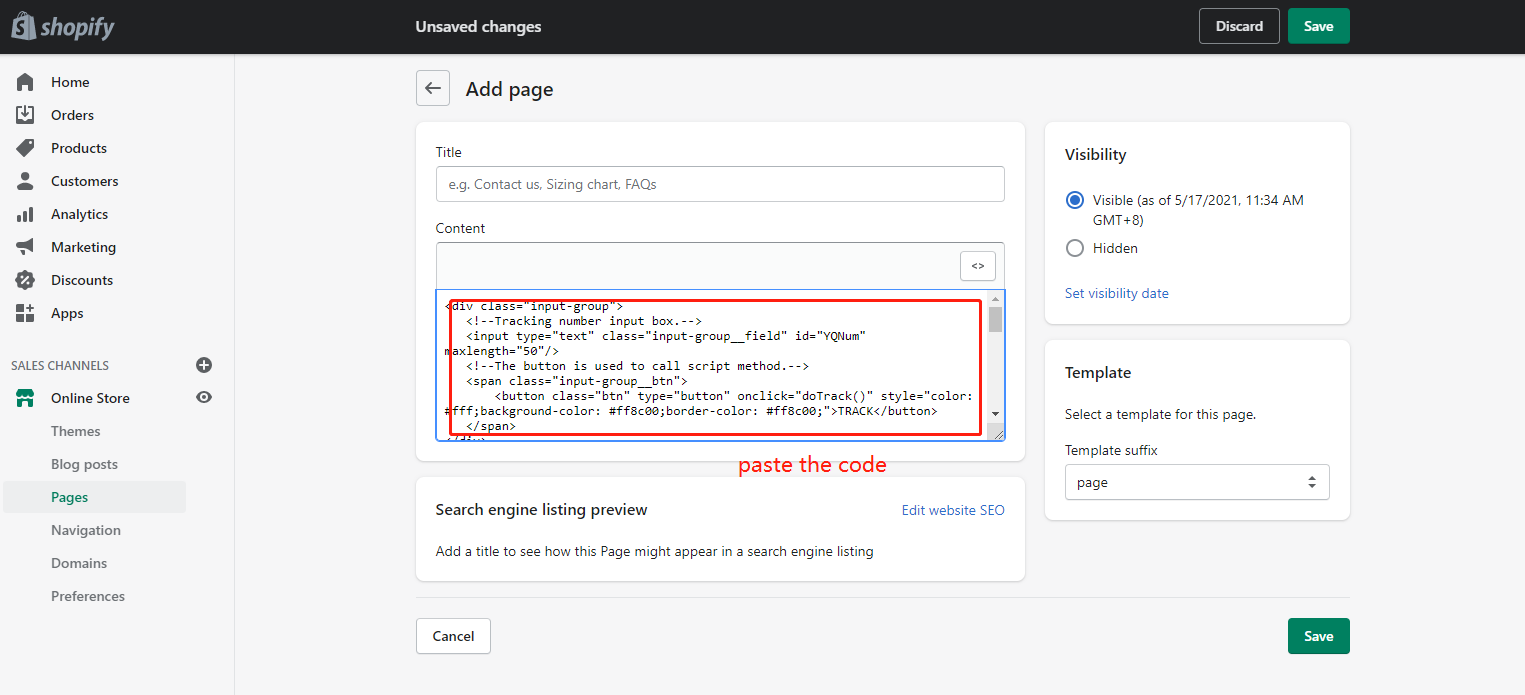Open Themes under Online Store
This screenshot has width=1525, height=695.
pyautogui.click(x=76, y=431)
